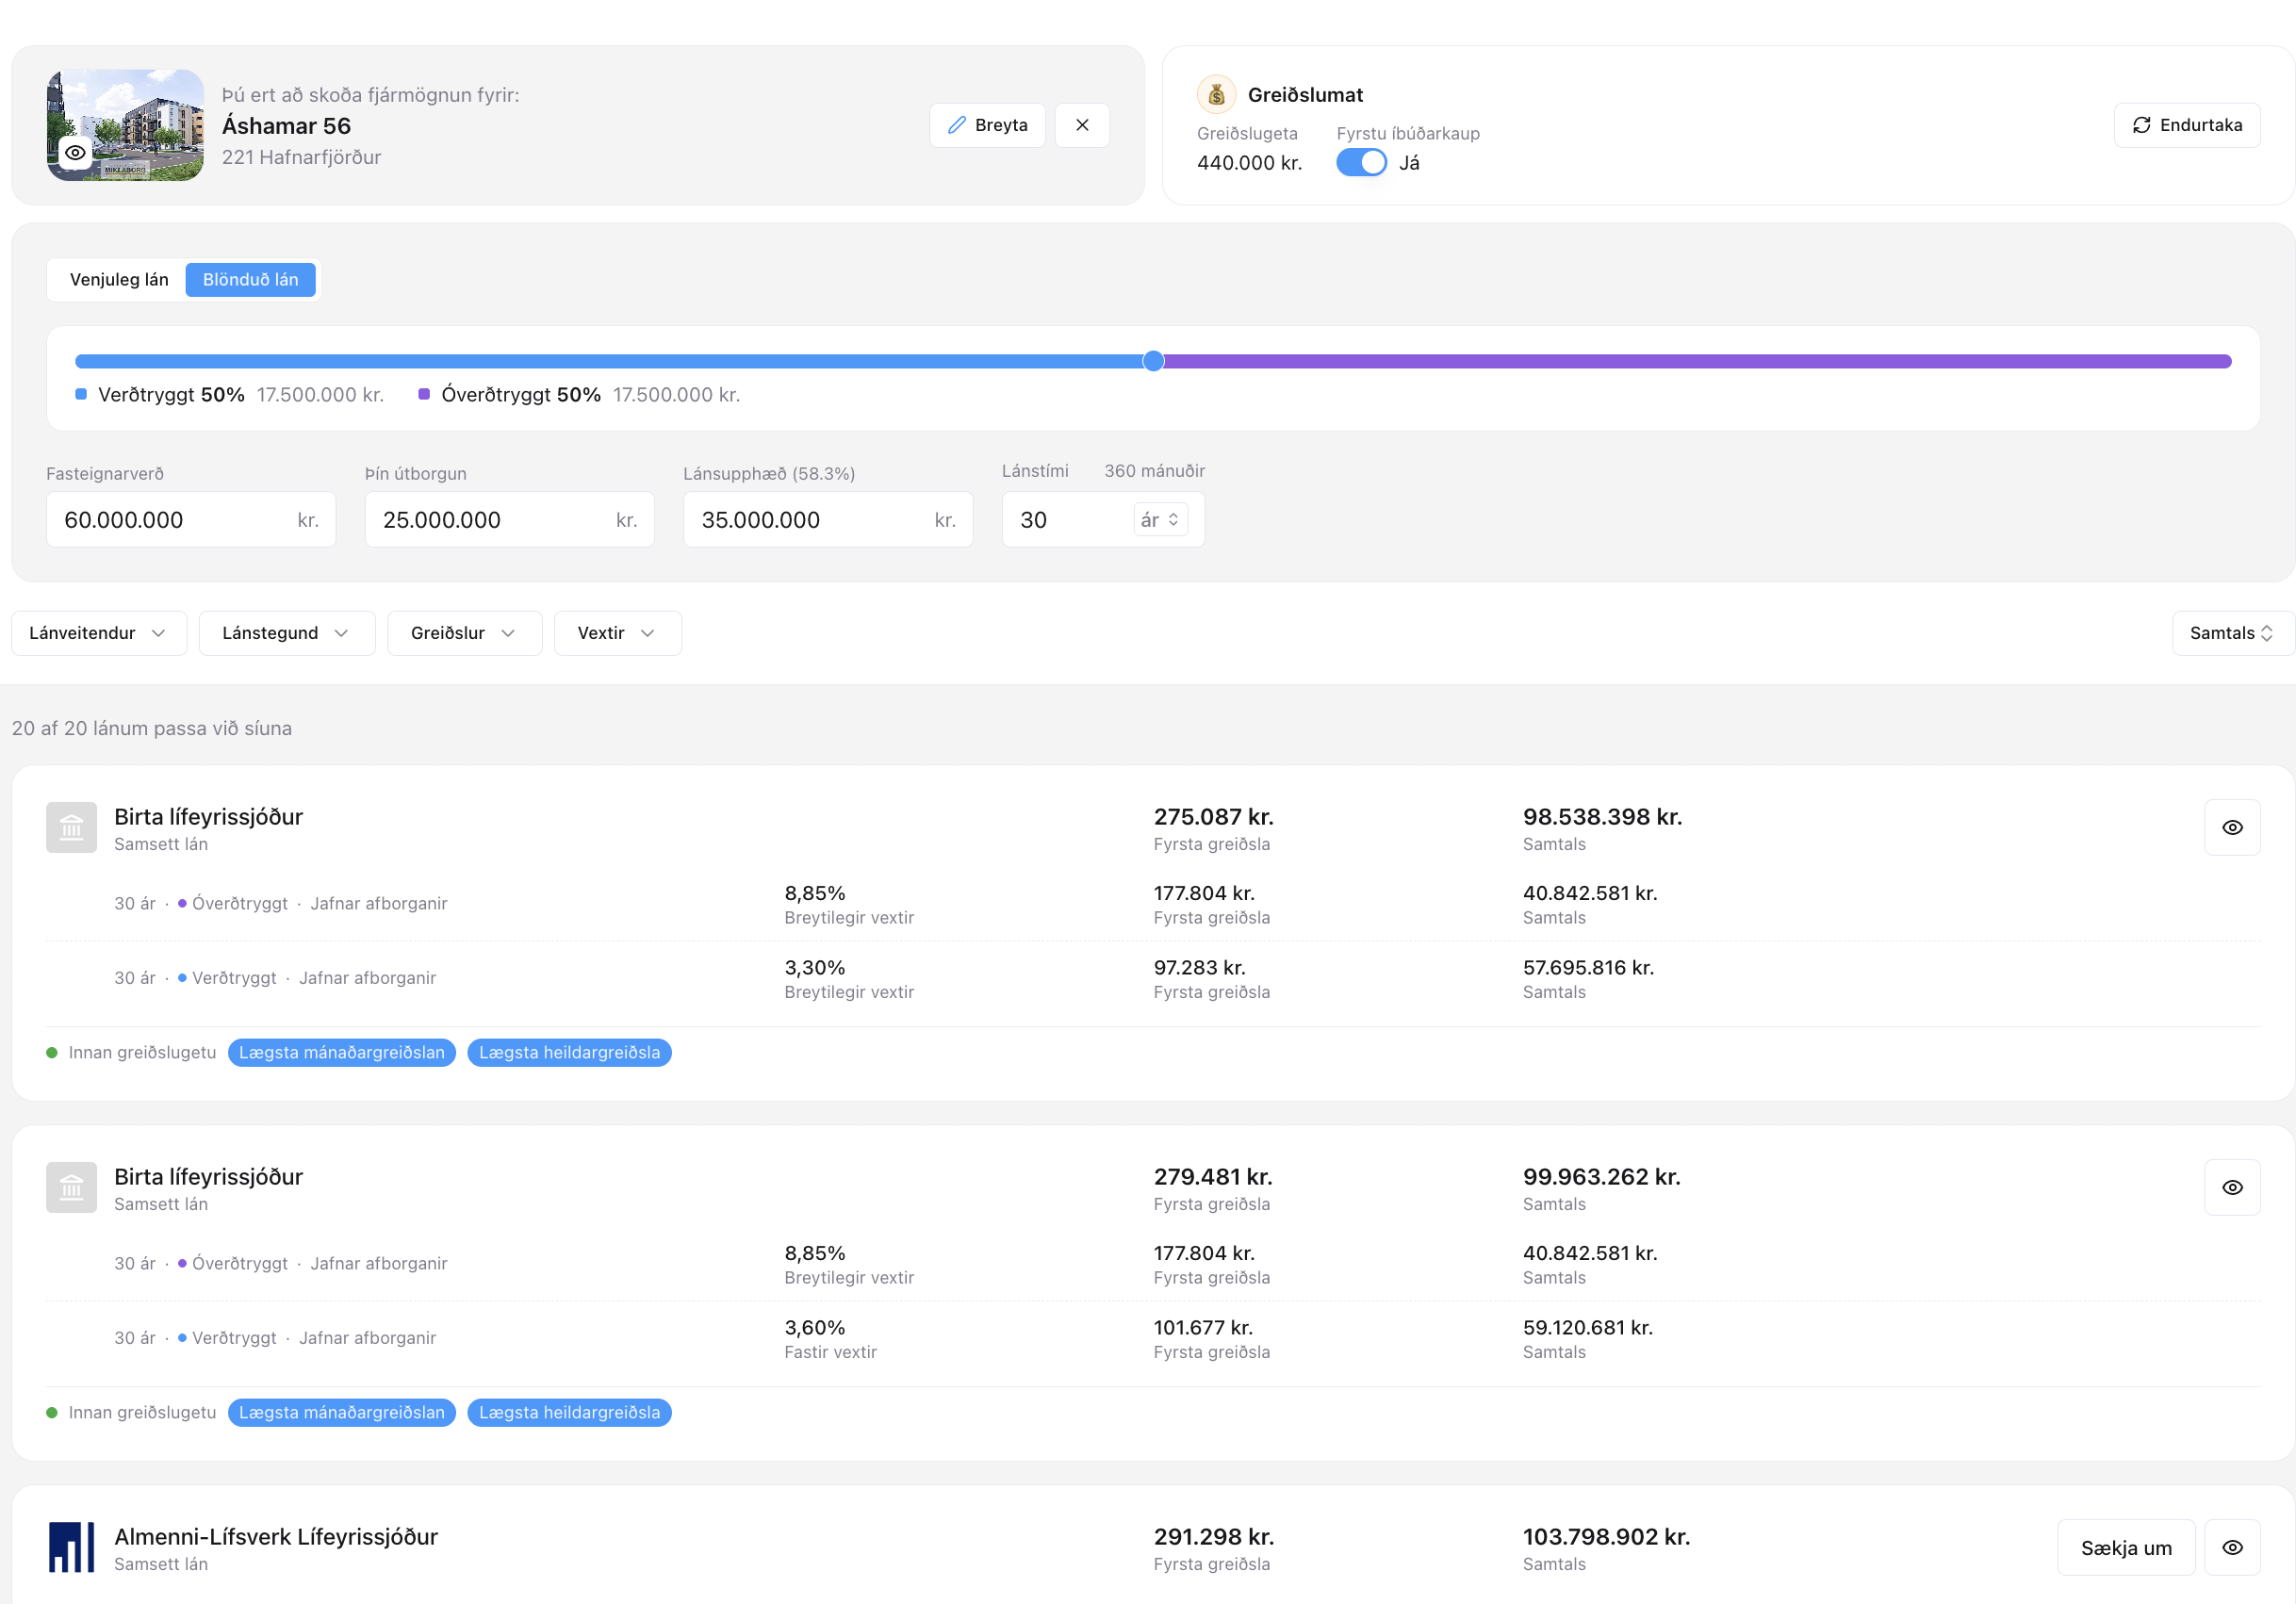Click the money bag Greiðslumat icon
The width and height of the screenshot is (2296, 1604).
coord(1216,95)
